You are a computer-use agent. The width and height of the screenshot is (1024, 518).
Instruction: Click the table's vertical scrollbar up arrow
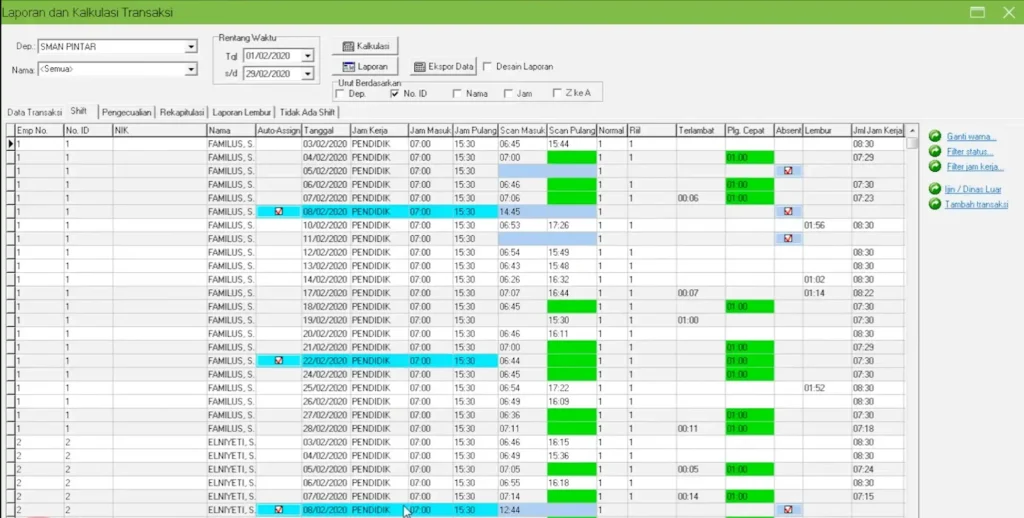(912, 143)
